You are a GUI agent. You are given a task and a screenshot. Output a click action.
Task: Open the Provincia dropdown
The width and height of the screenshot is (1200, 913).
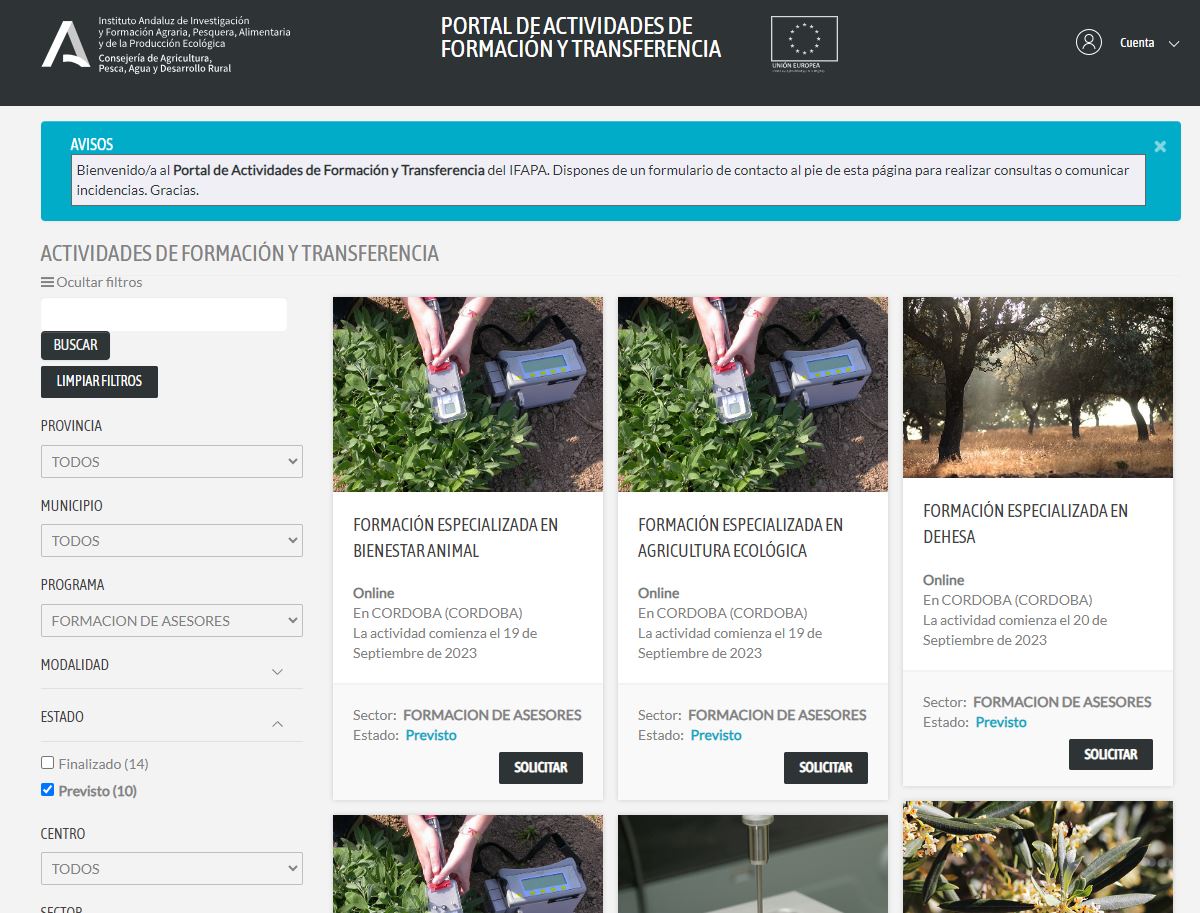pos(172,461)
